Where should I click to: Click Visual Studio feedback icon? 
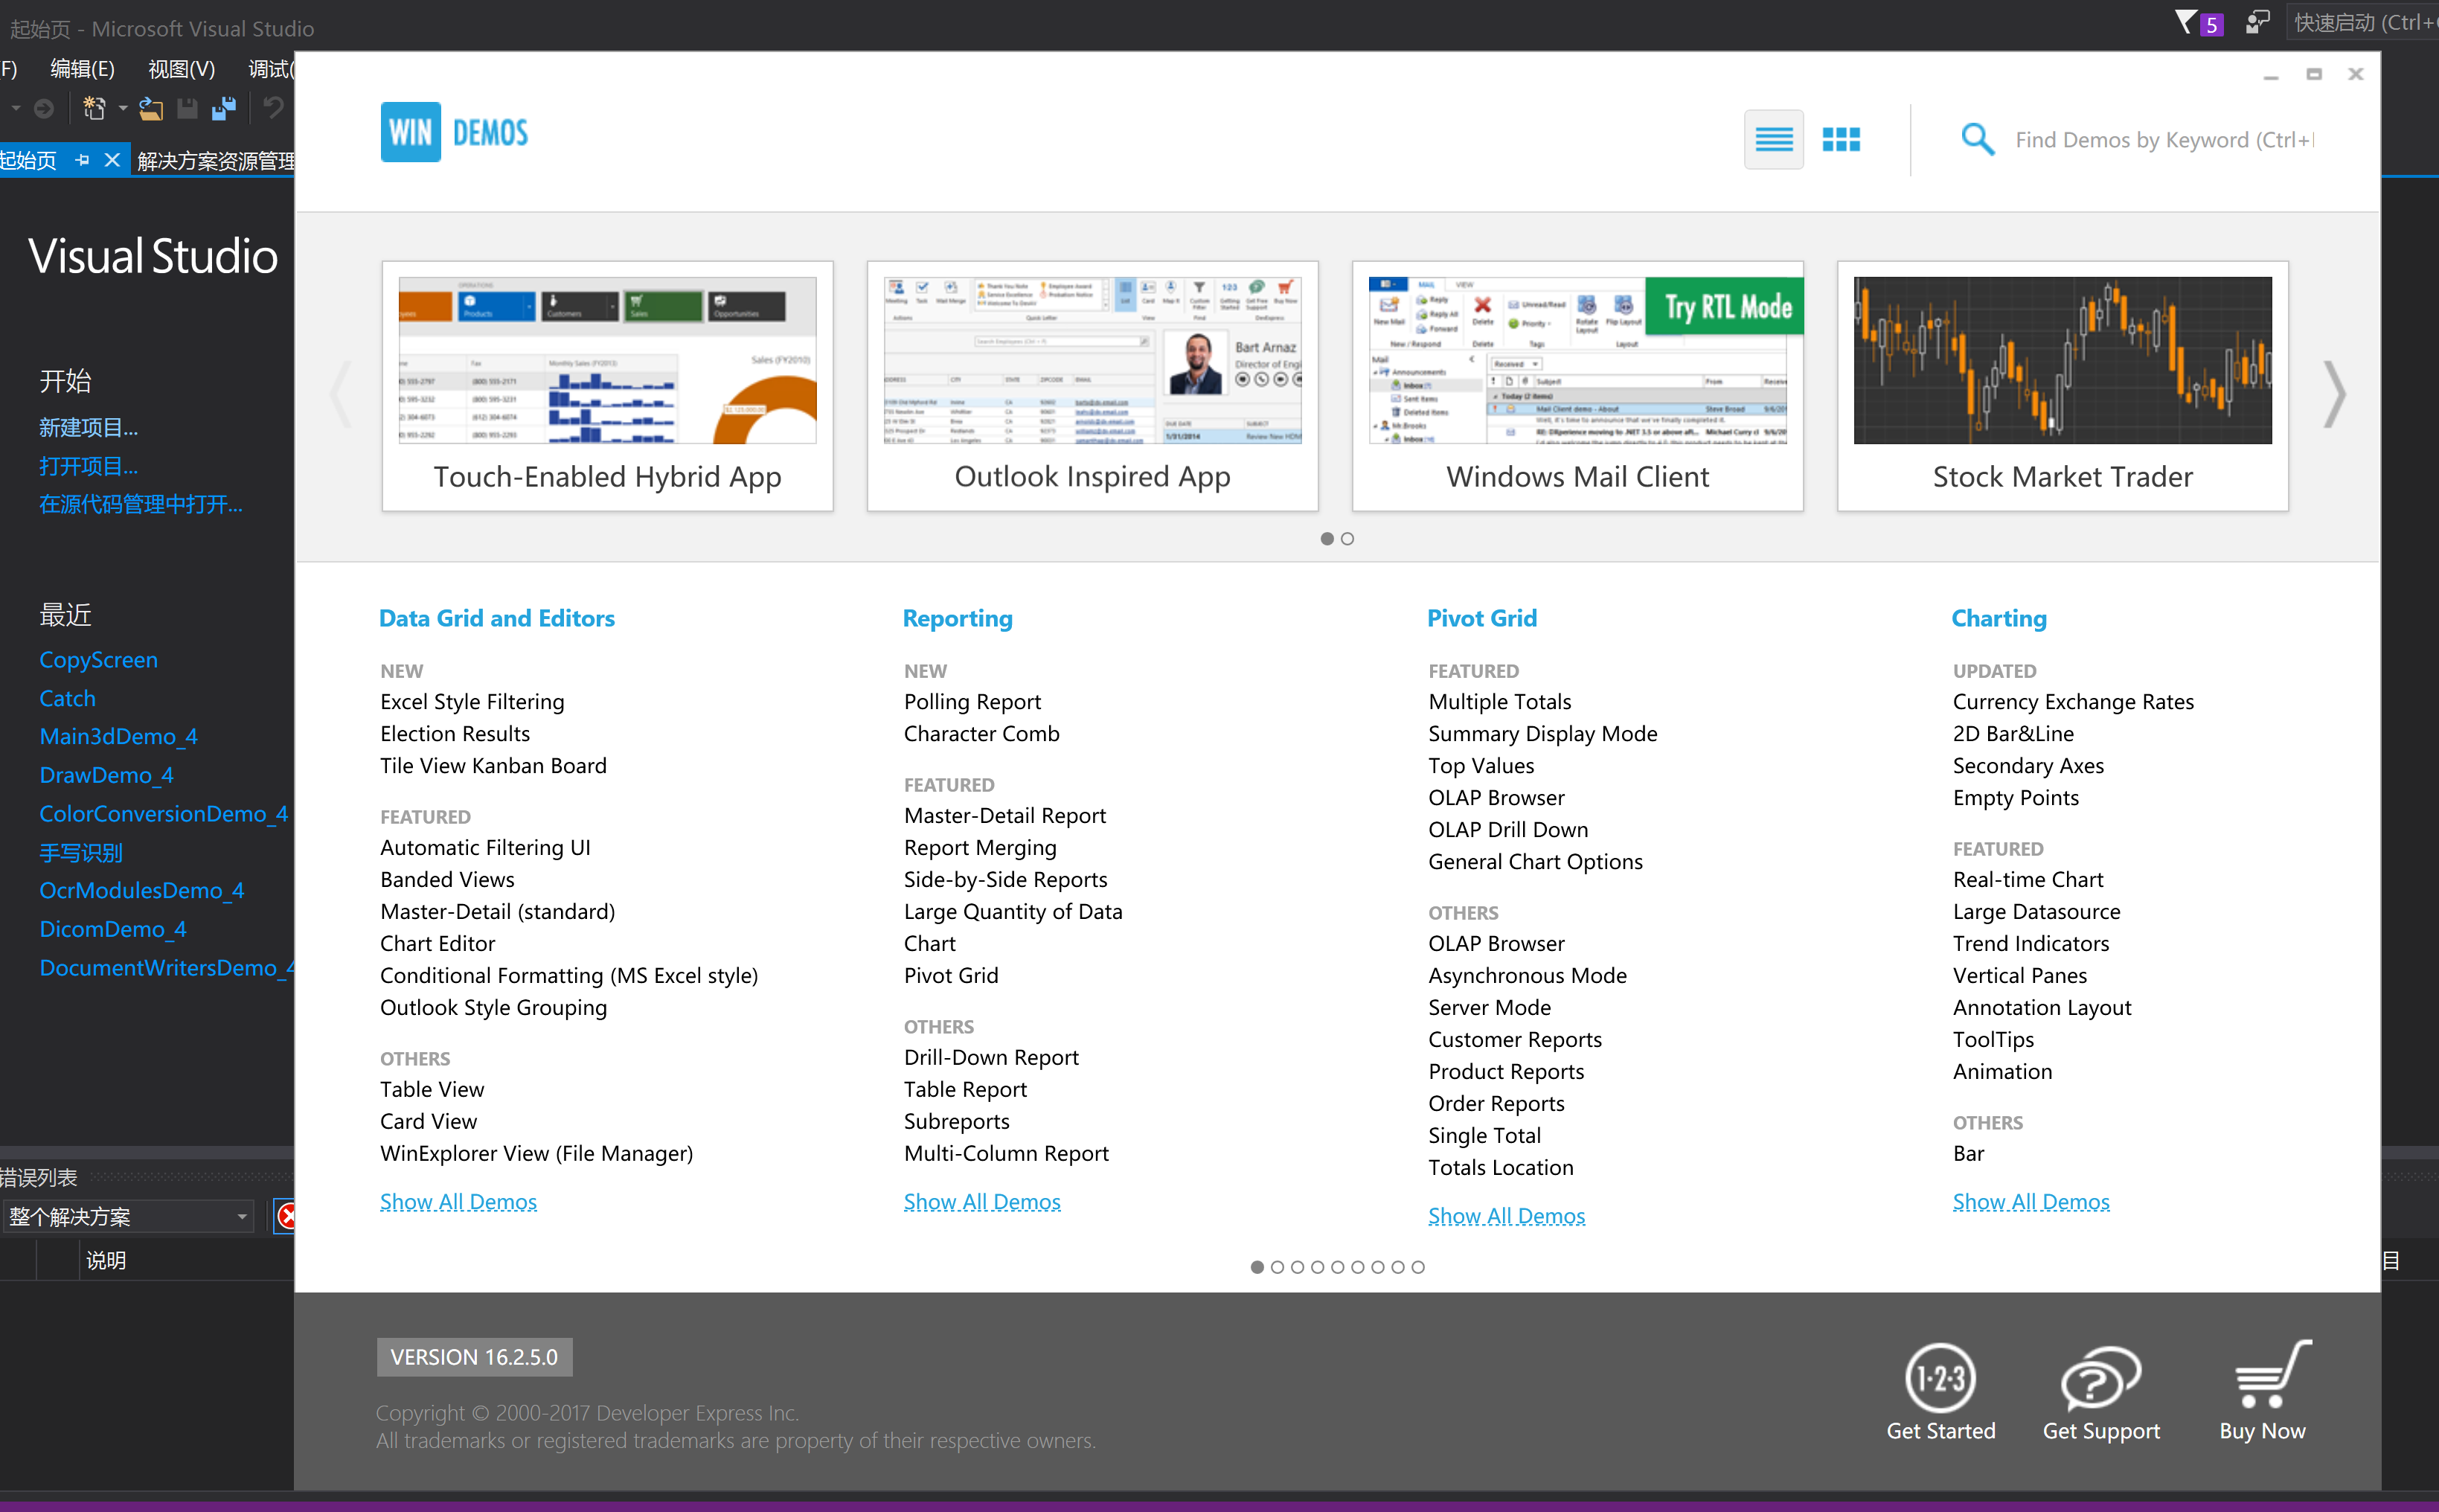coord(2257,22)
